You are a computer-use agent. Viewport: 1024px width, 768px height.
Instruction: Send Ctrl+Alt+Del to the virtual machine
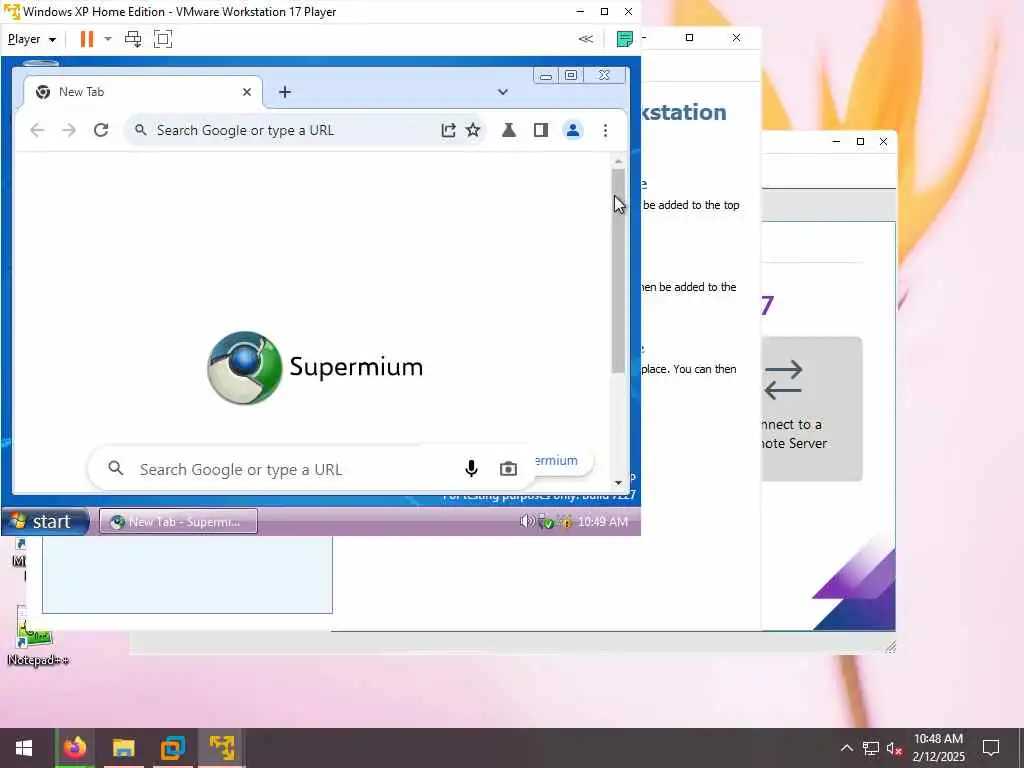133,39
